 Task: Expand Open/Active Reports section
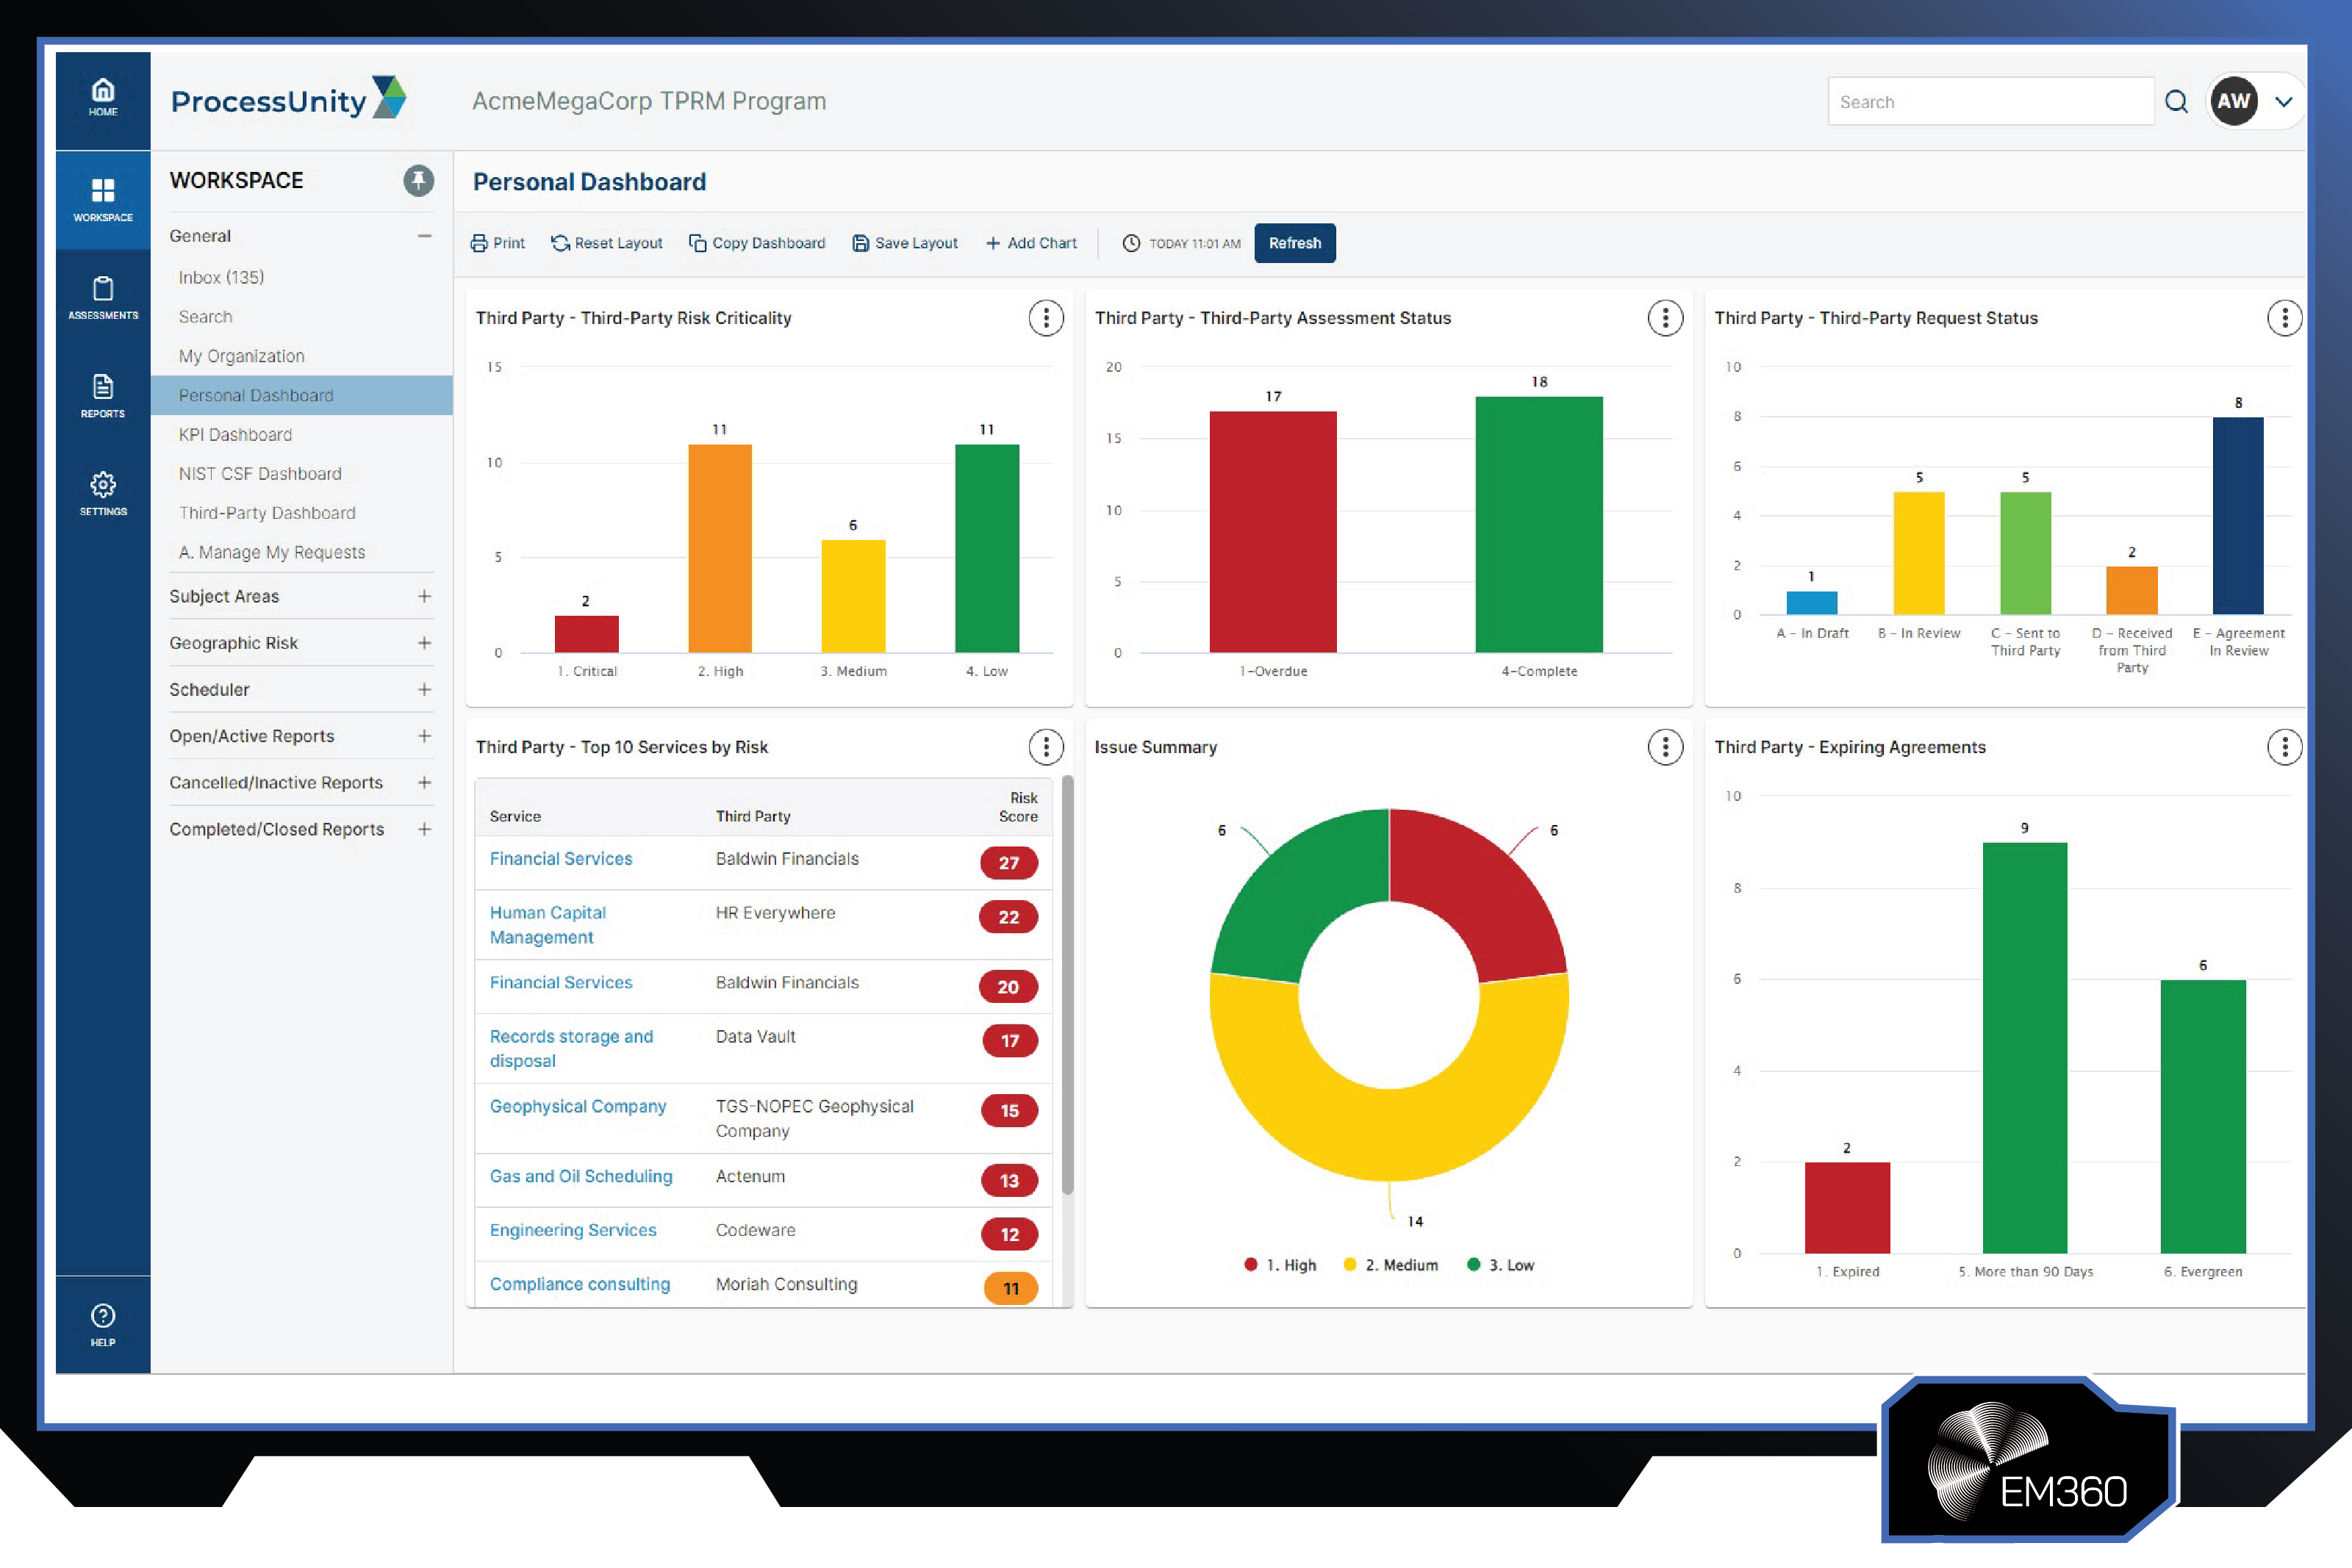424,736
